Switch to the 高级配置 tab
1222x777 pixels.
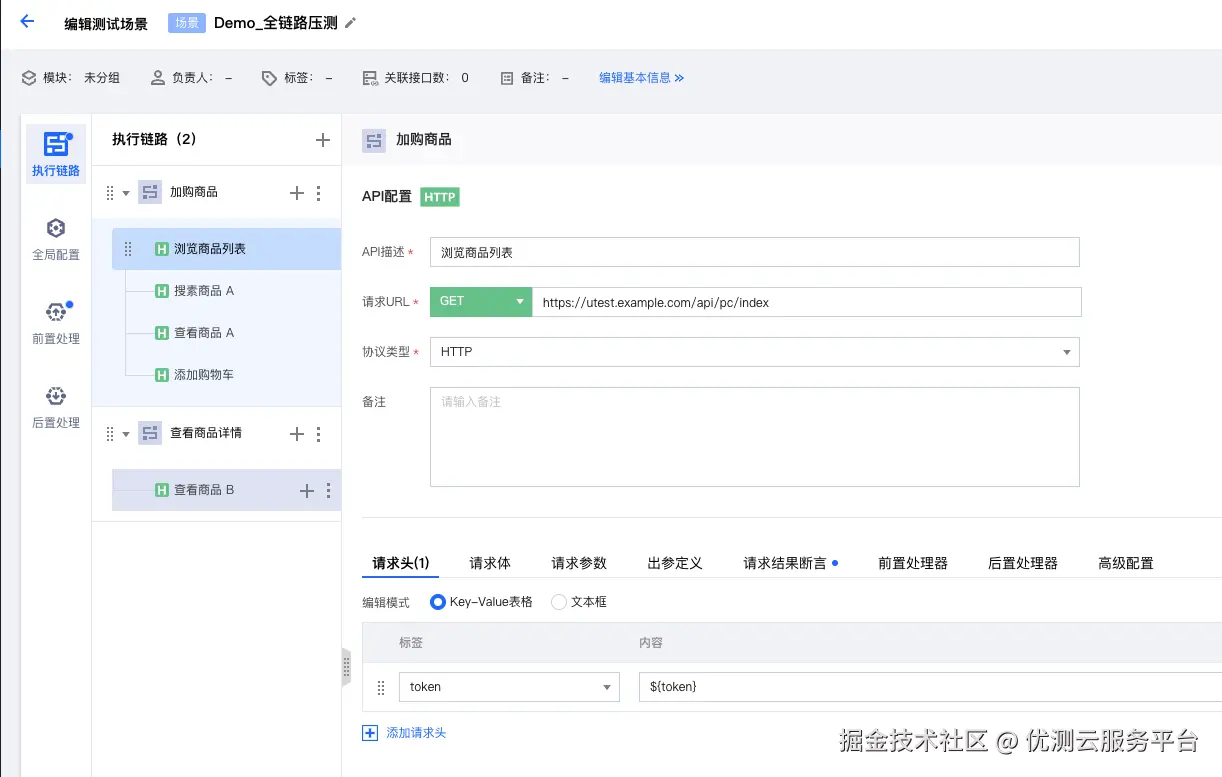1126,563
